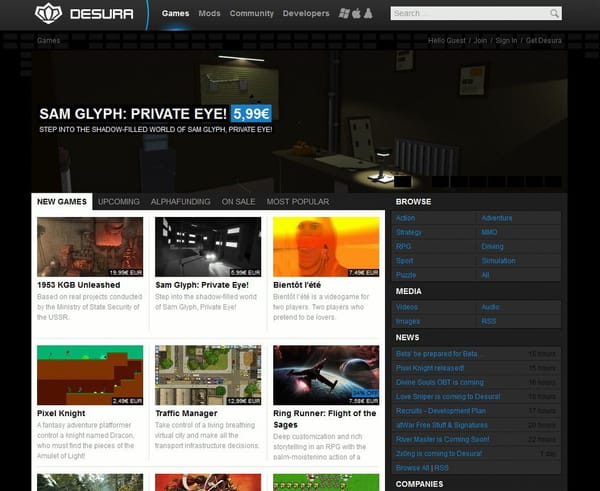The image size is (600, 491).
Task: Click the Traffic Manager title link
Action: coord(186,413)
